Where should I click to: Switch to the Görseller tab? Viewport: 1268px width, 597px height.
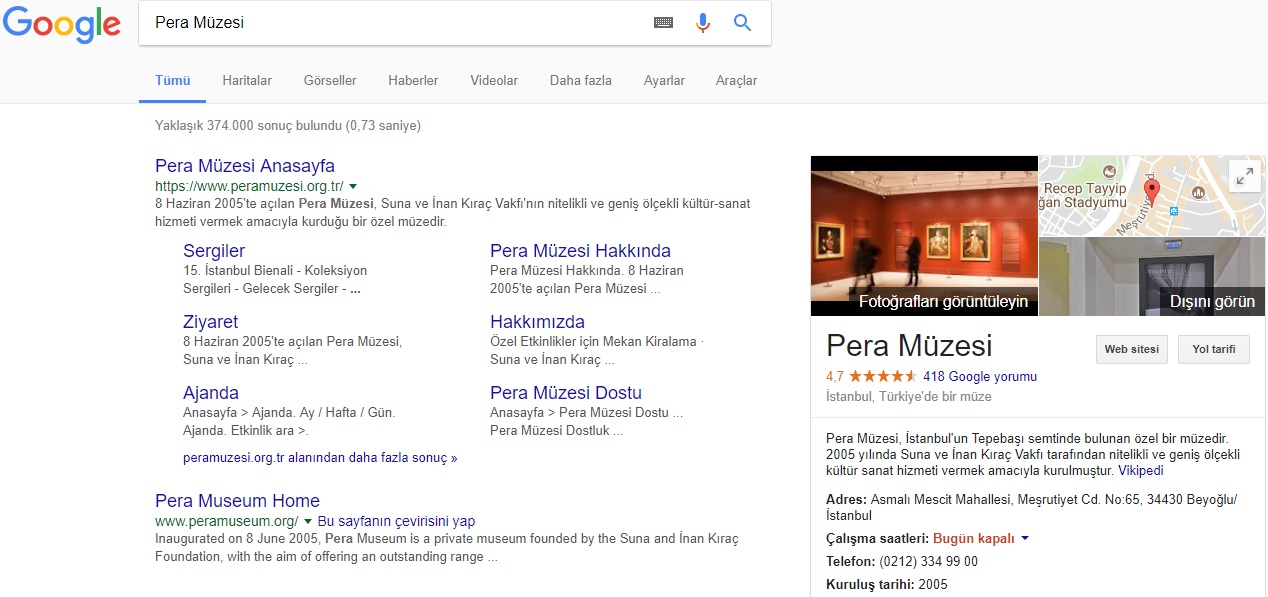(330, 81)
